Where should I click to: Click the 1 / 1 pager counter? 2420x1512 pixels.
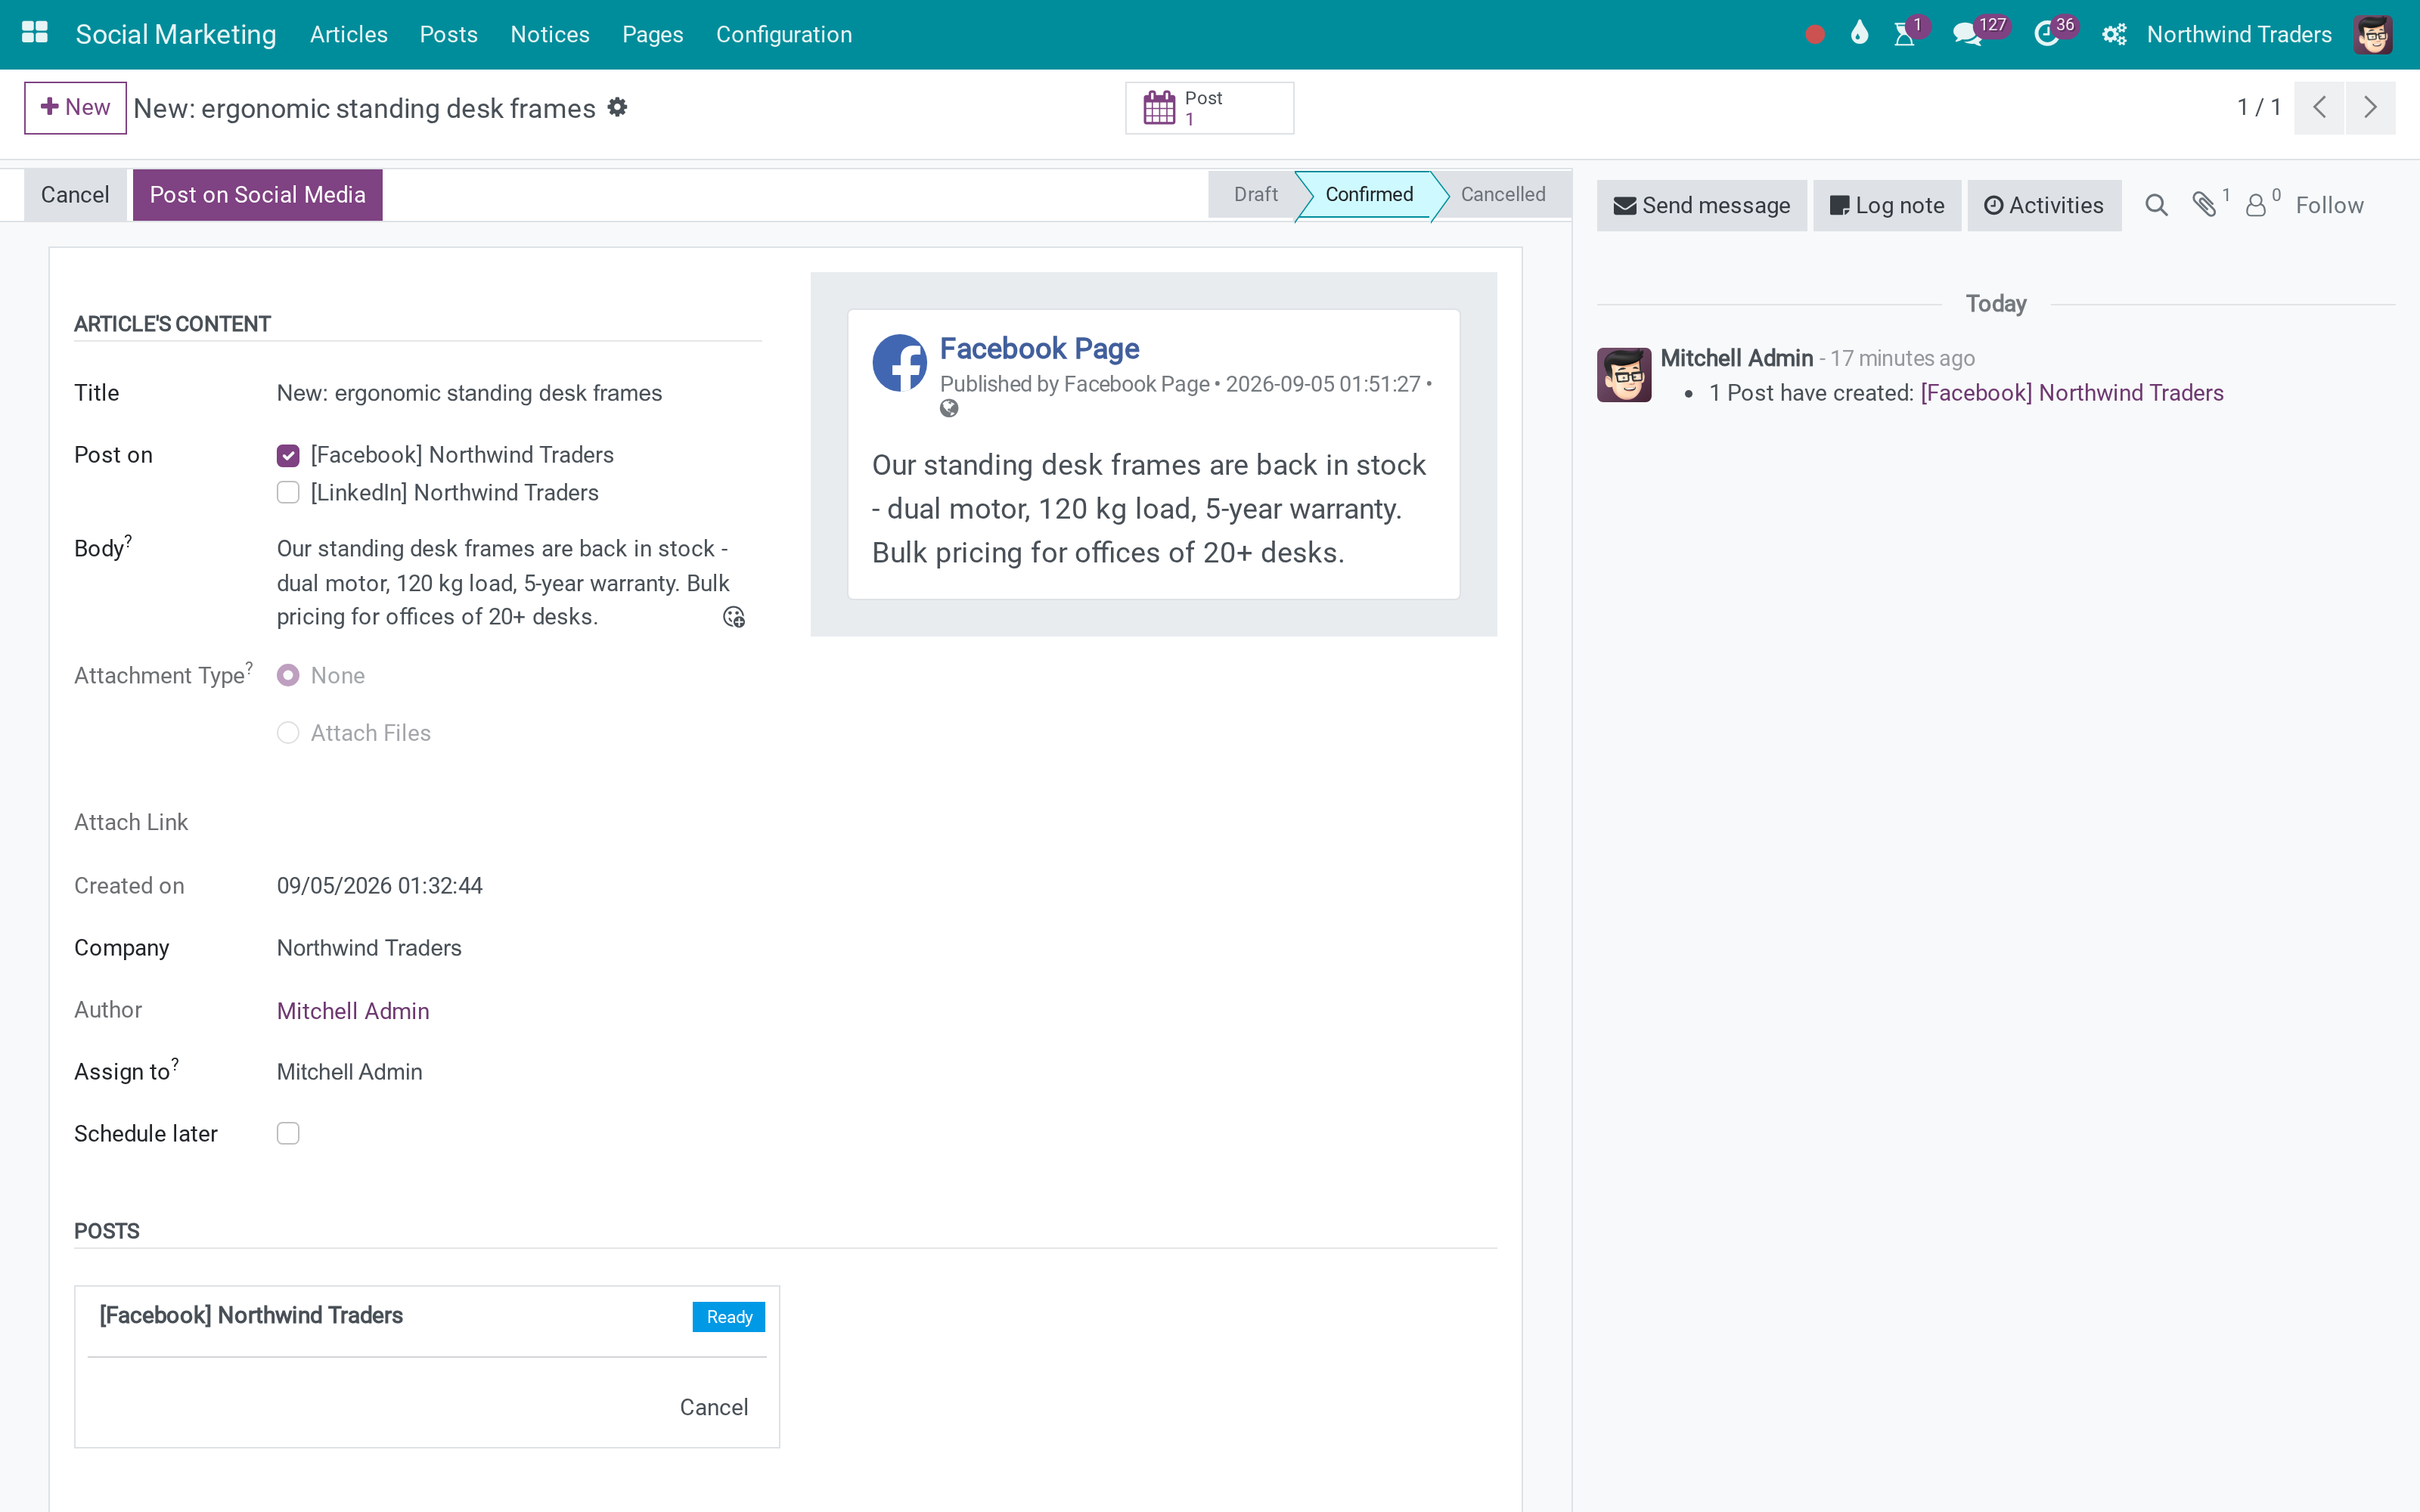pyautogui.click(x=2259, y=107)
